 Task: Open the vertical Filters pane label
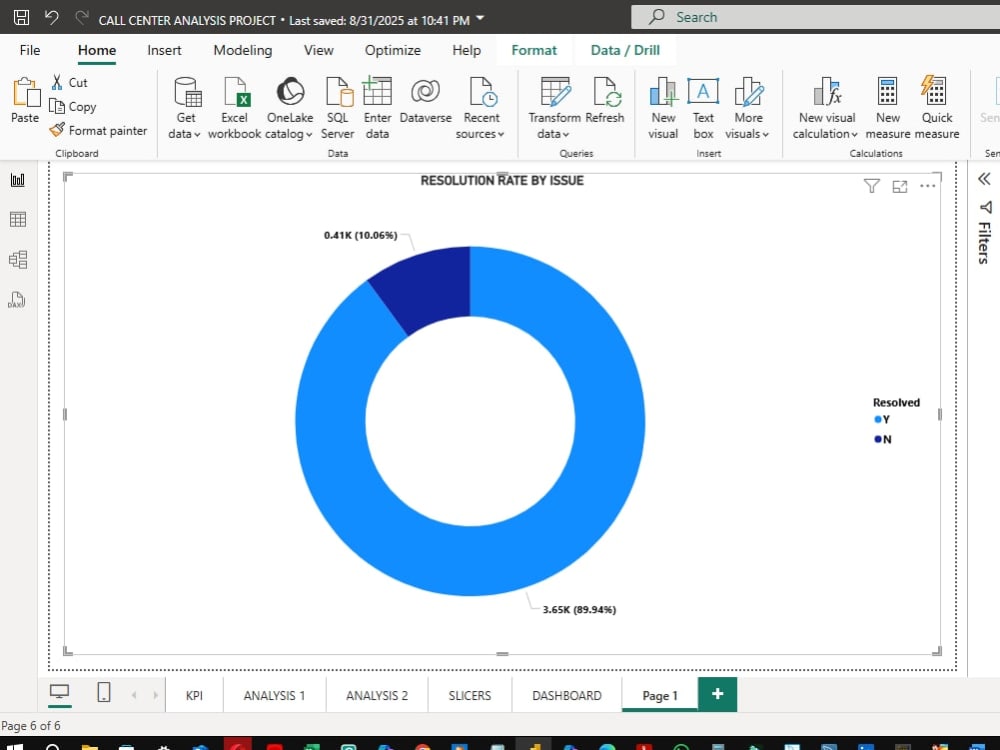click(x=984, y=242)
